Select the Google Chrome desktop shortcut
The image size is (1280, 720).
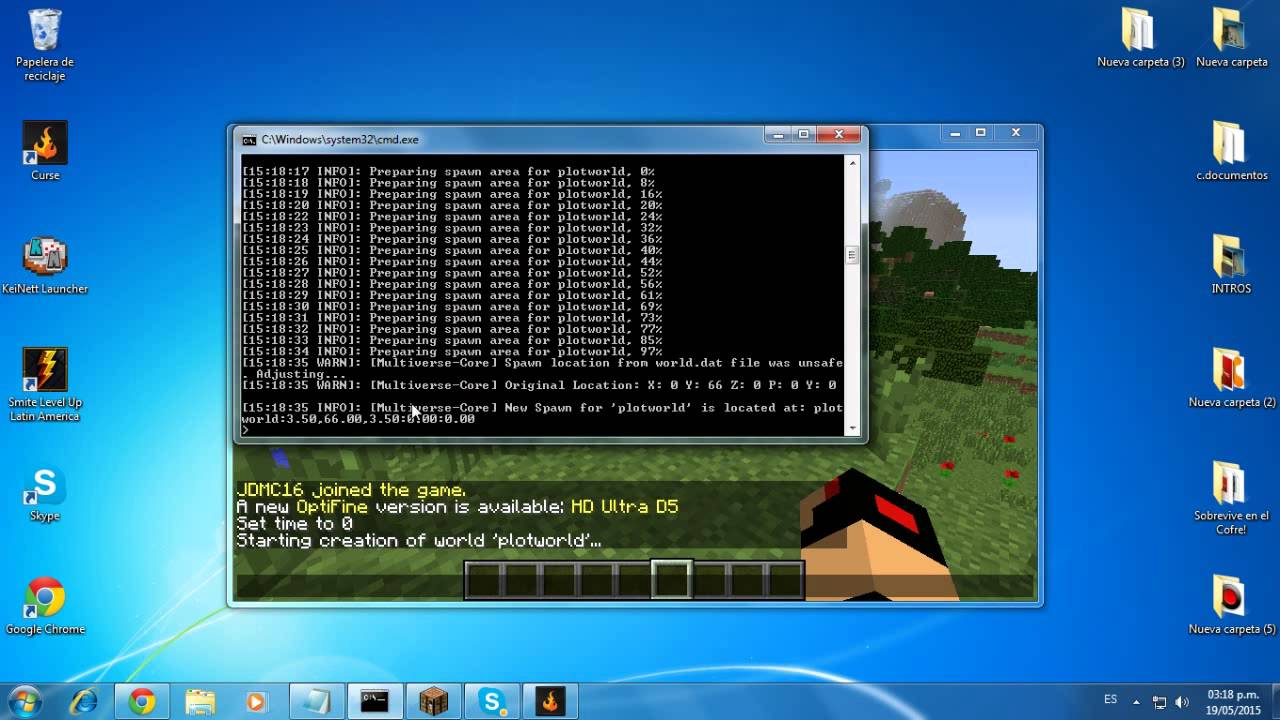[45, 606]
